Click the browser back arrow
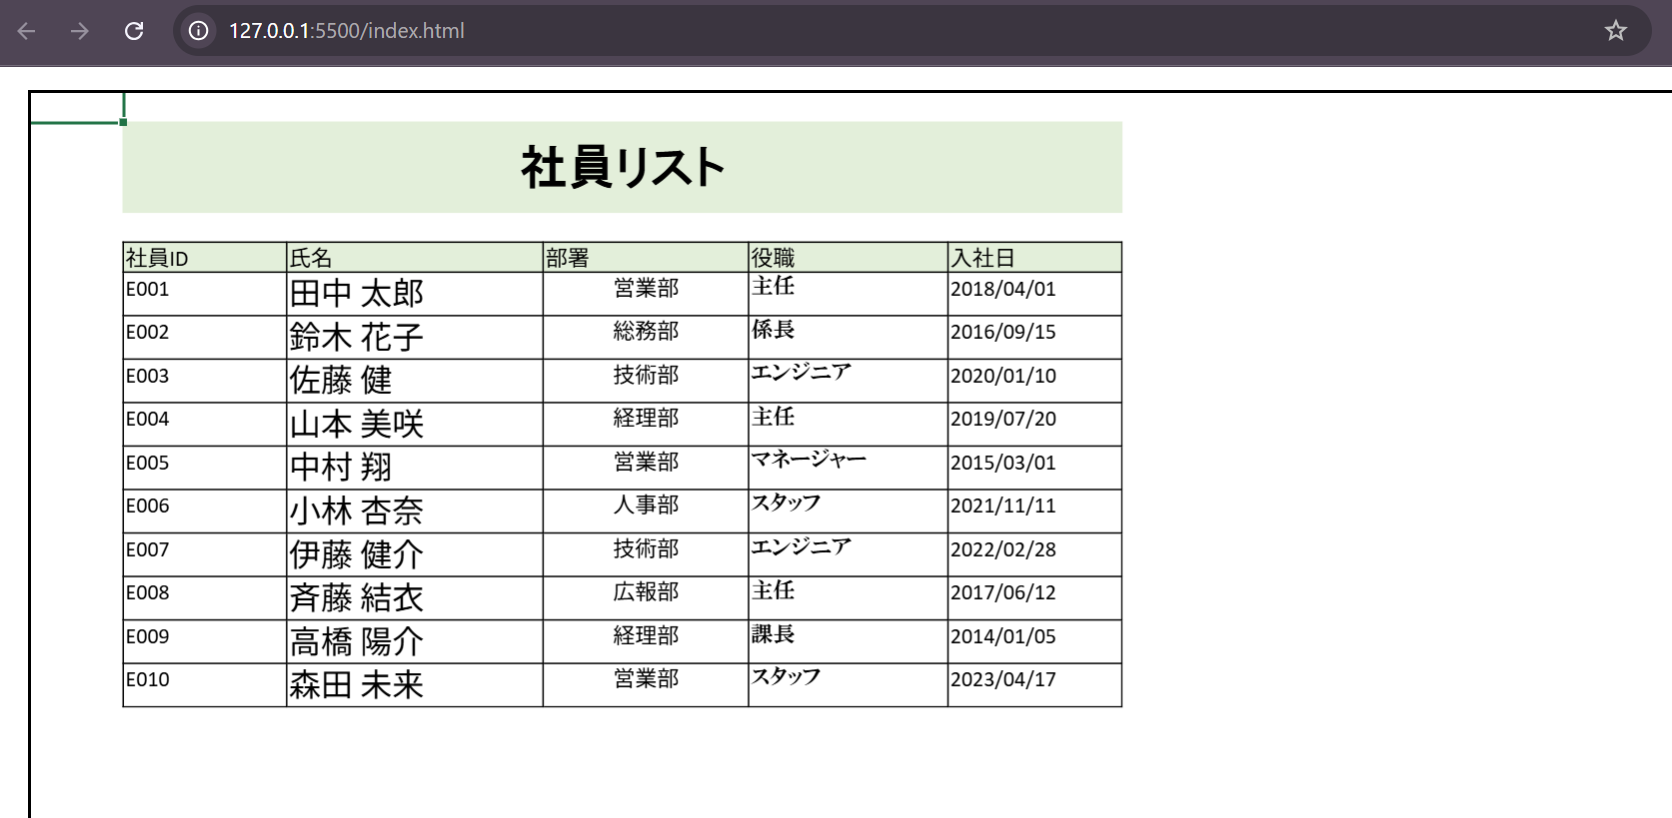Viewport: 1672px width, 818px height. click(x=26, y=31)
